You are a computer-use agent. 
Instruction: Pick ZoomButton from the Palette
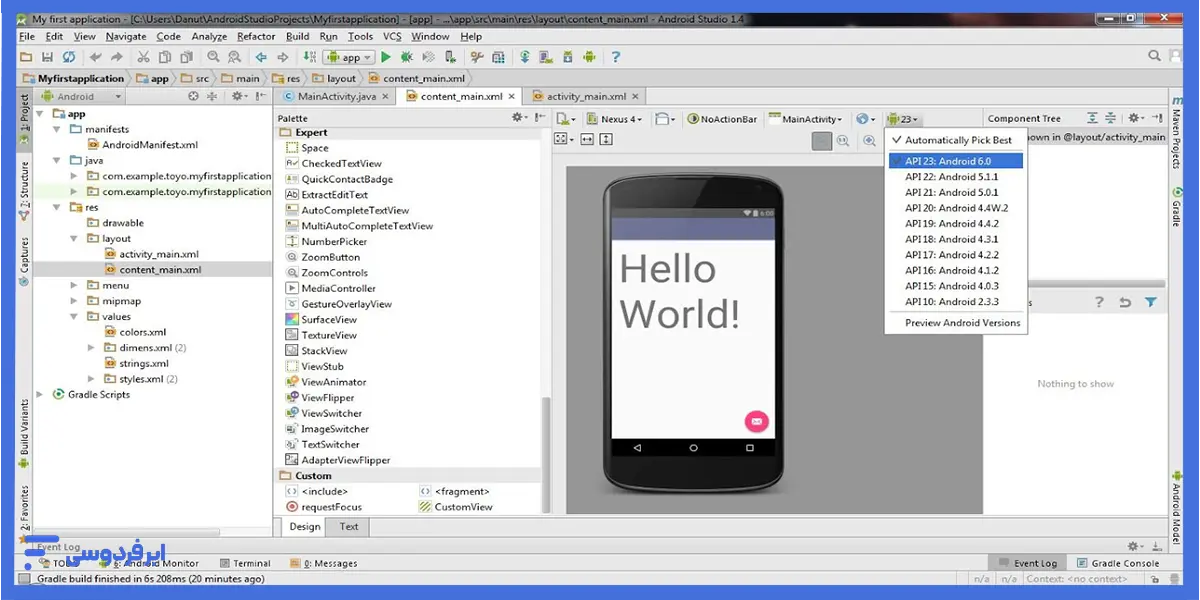322,257
